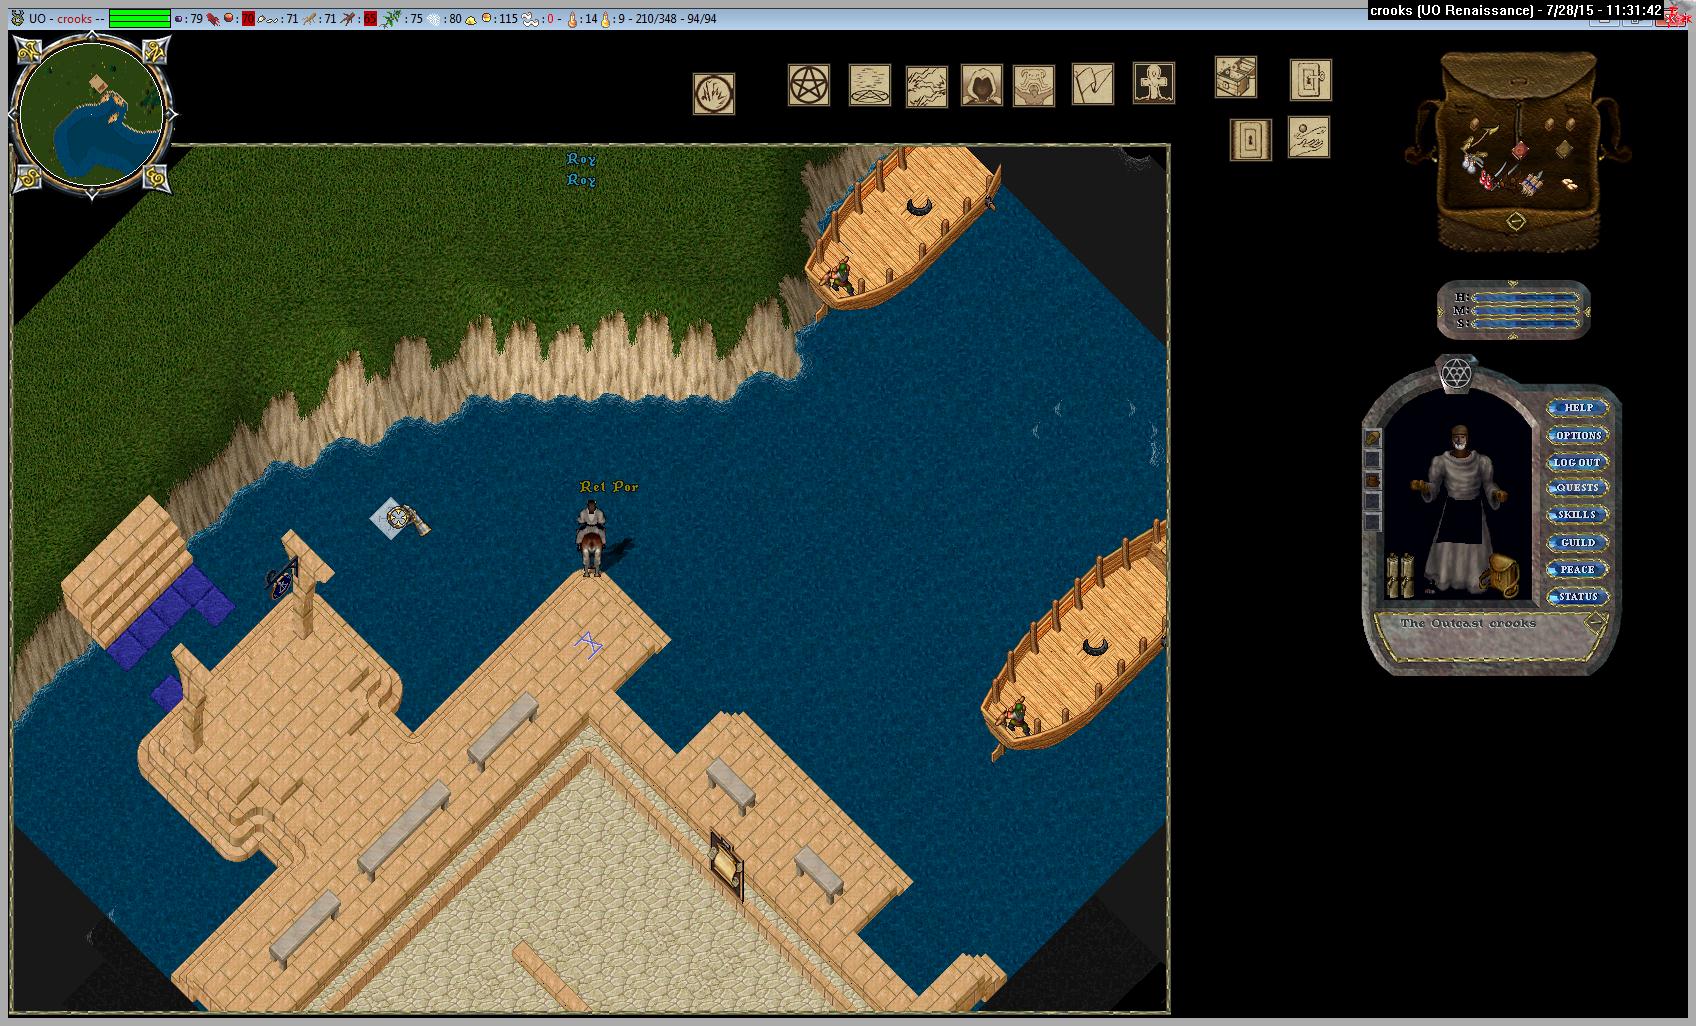Cast the pentagram spell icon
The width and height of the screenshot is (1696, 1026).
[x=809, y=85]
